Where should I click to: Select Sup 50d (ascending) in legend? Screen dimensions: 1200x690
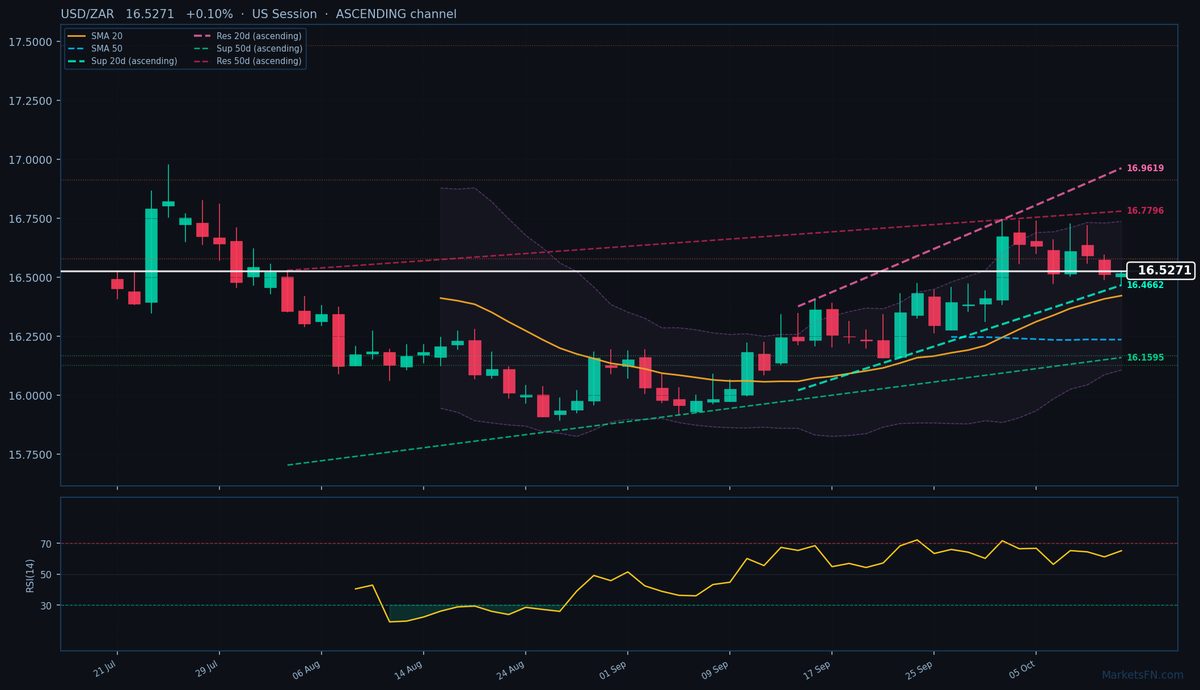click(246, 48)
